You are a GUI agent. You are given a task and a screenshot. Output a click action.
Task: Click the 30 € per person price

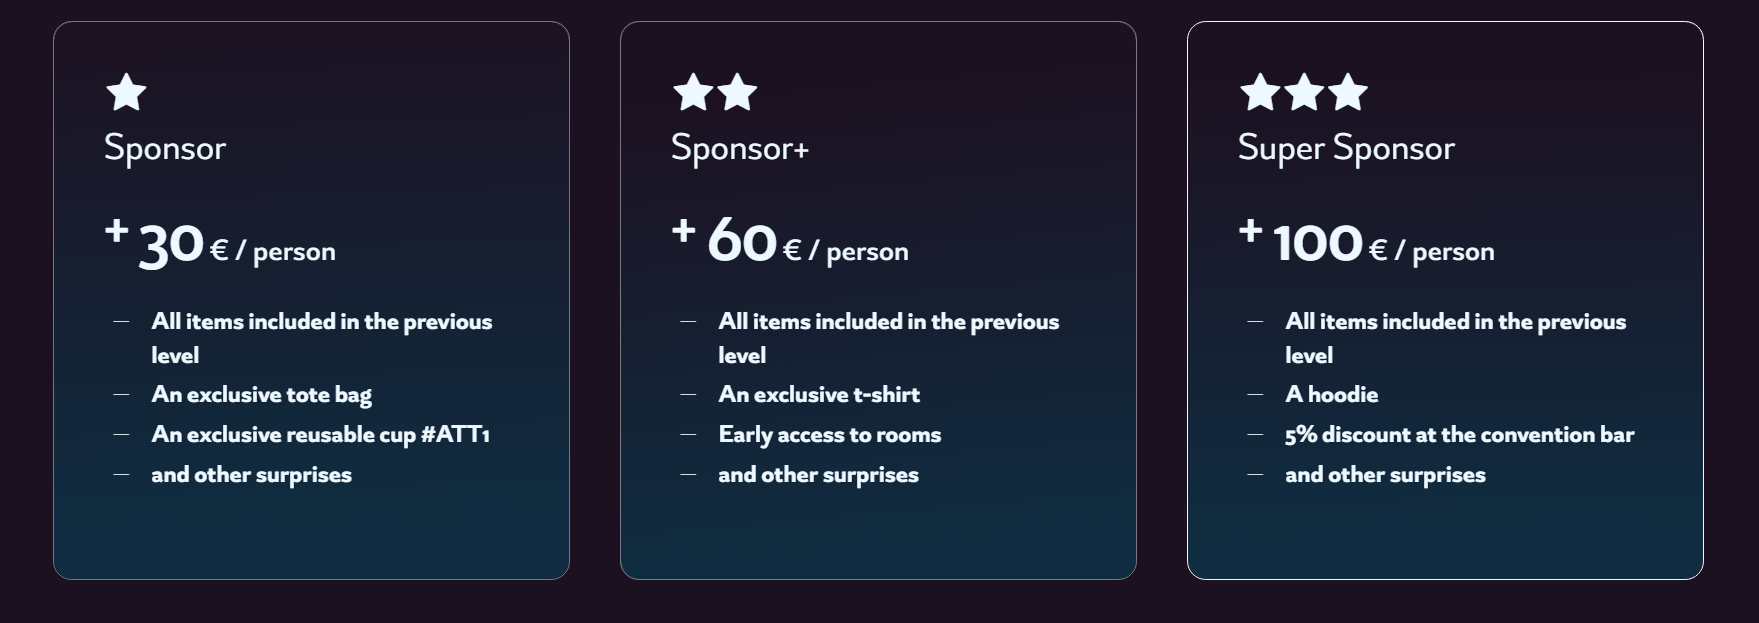(236, 245)
